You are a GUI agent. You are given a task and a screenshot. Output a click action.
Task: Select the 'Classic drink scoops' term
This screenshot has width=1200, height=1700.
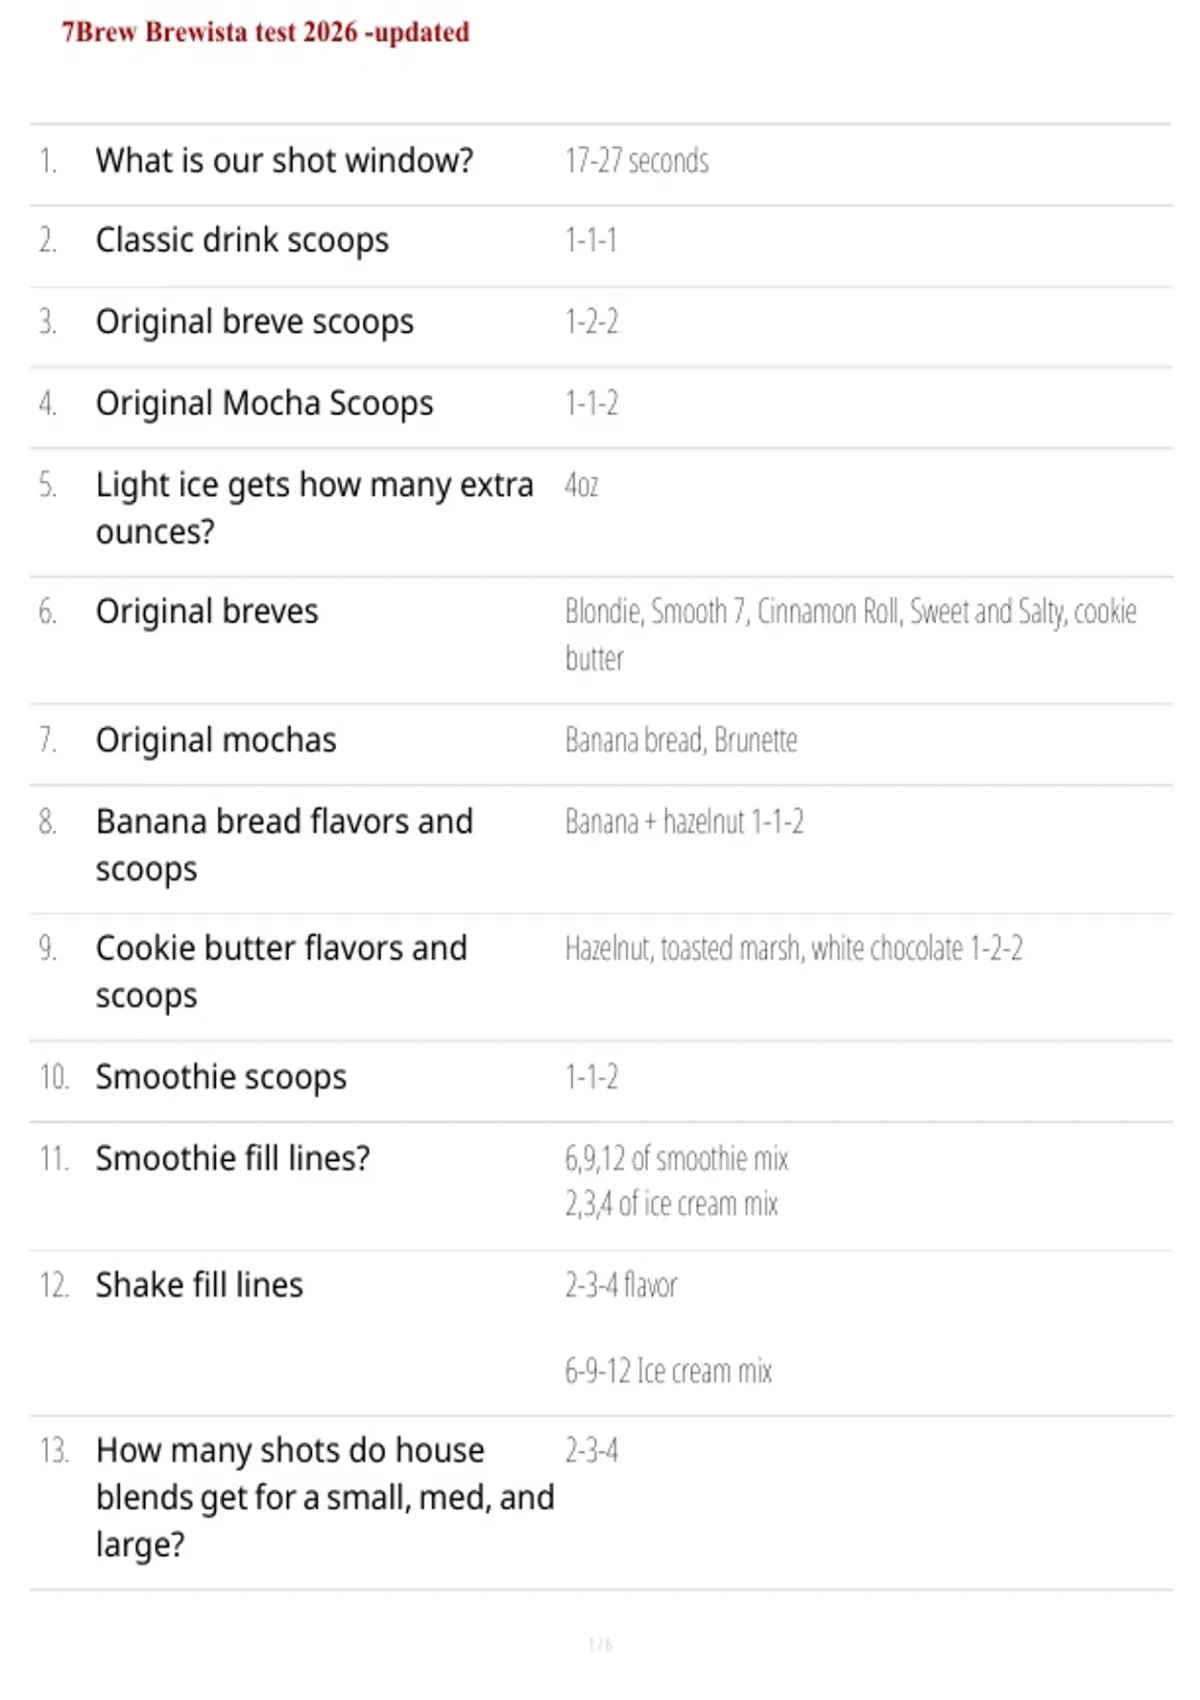(242, 241)
